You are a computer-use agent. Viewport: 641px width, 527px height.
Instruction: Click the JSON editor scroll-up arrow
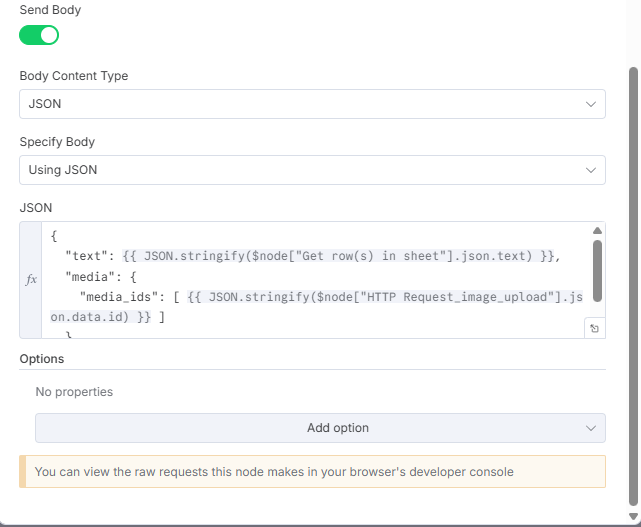click(x=598, y=231)
